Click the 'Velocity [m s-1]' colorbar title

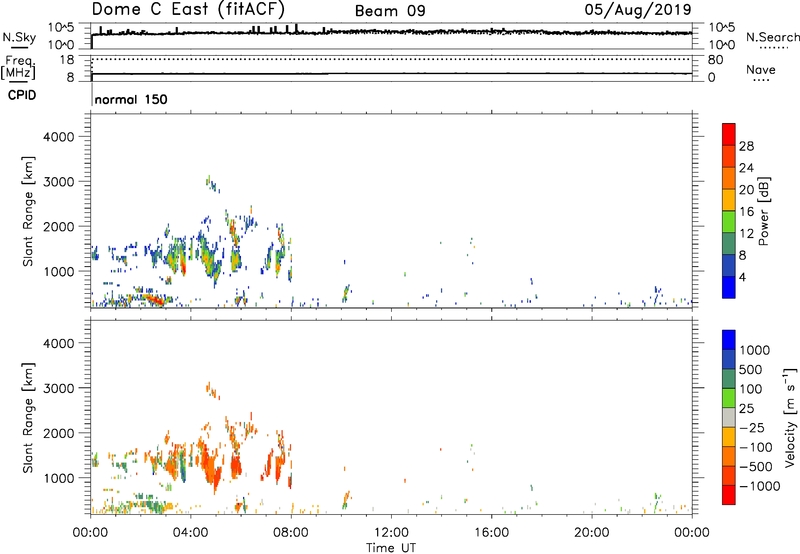790,417
